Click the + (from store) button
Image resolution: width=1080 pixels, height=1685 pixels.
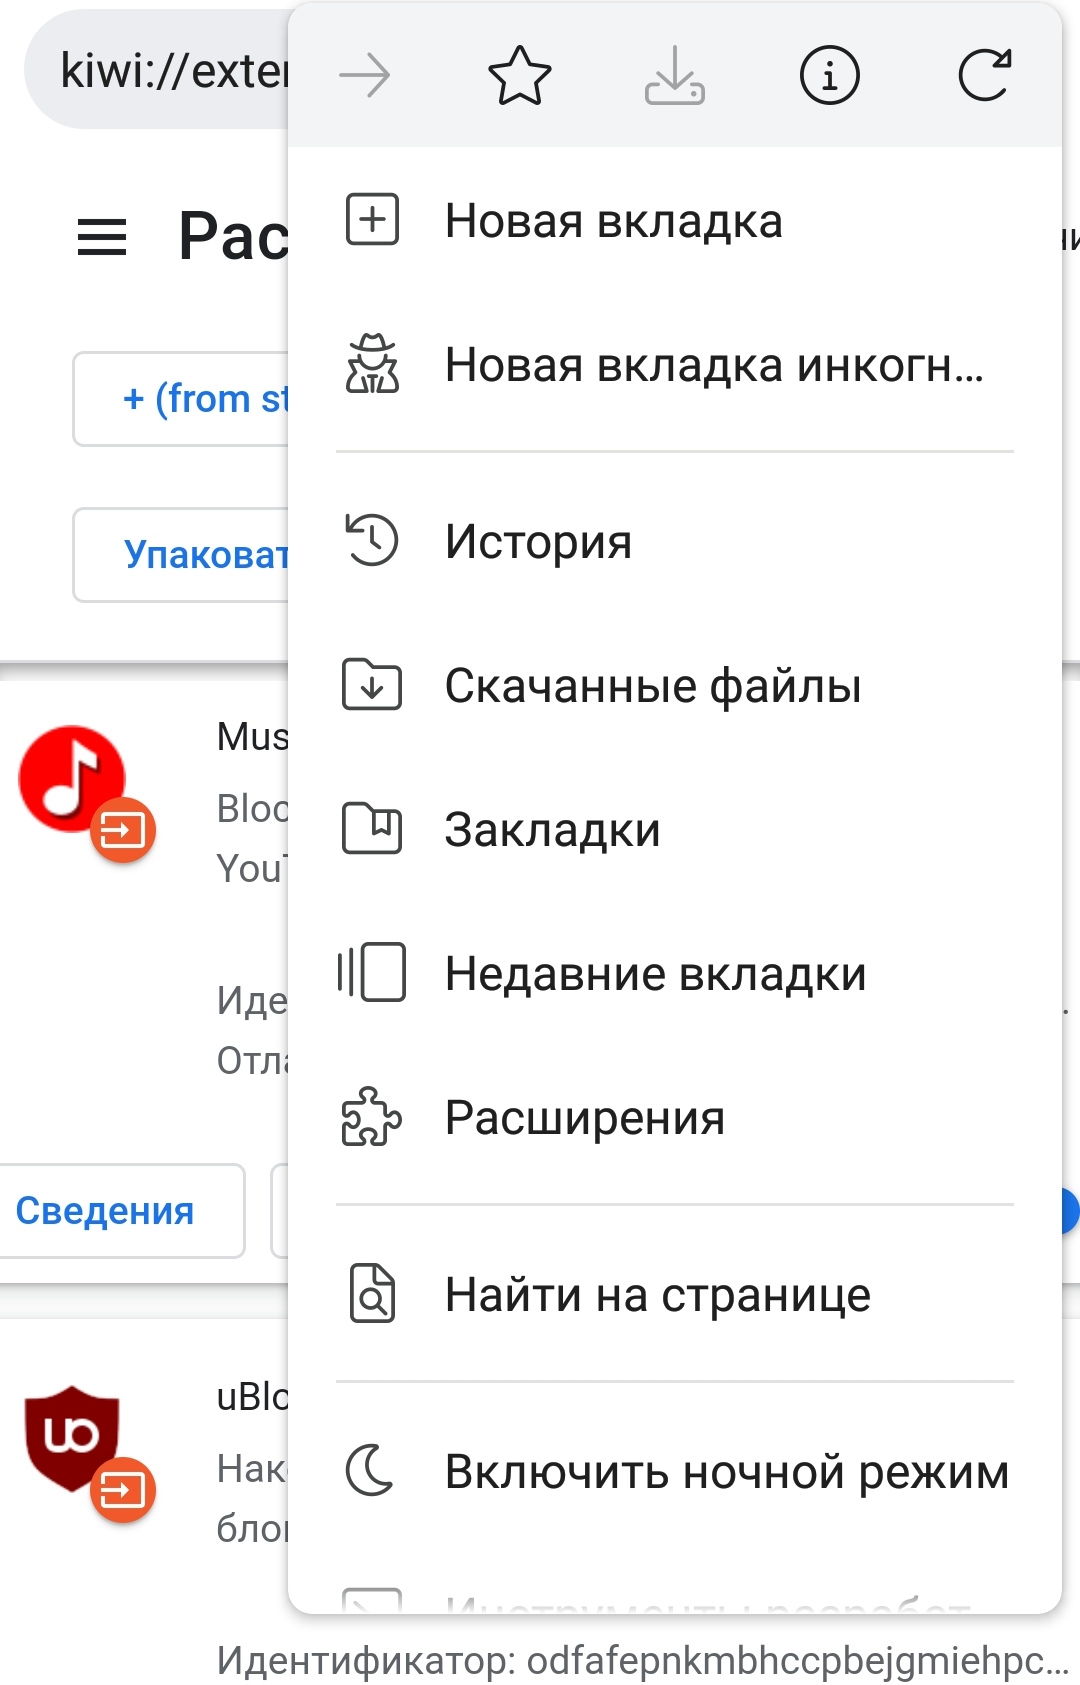[181, 399]
